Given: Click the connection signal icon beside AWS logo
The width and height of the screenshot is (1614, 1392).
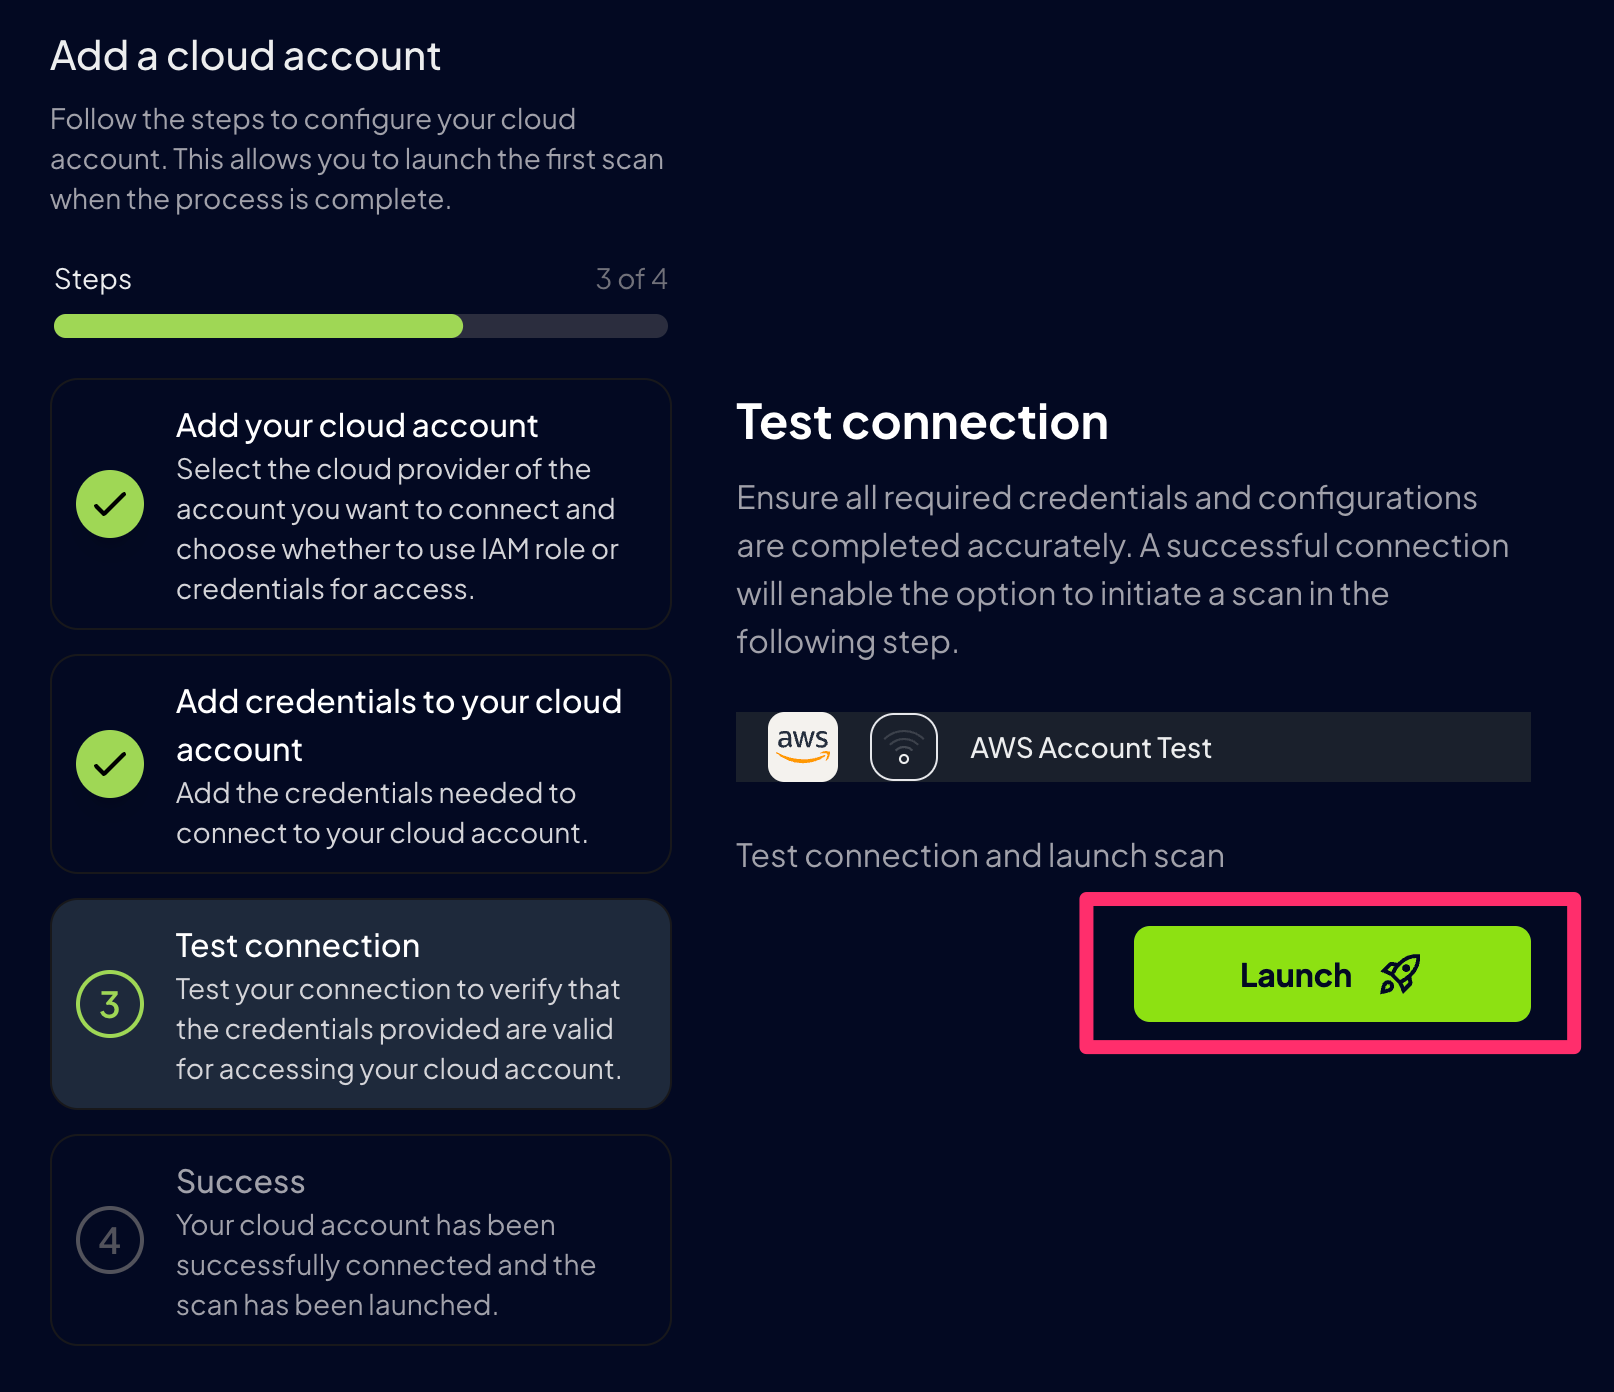Looking at the screenshot, I should (x=903, y=746).
